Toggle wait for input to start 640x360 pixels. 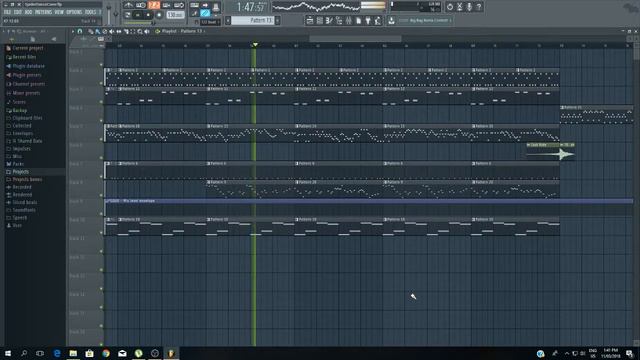point(141,5)
